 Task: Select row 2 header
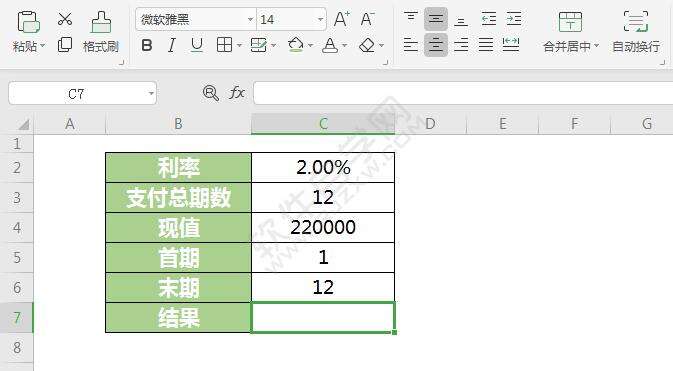coord(16,167)
